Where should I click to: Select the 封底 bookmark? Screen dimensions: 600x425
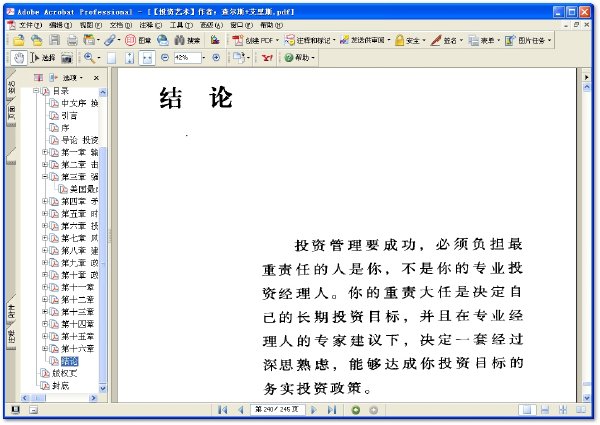[60, 385]
